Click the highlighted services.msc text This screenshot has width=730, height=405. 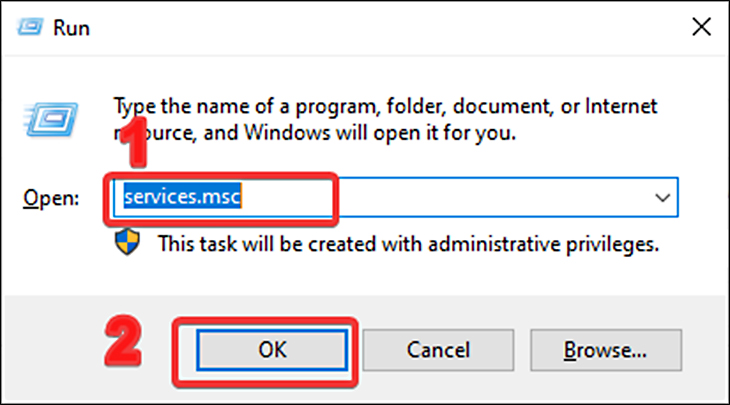[182, 196]
